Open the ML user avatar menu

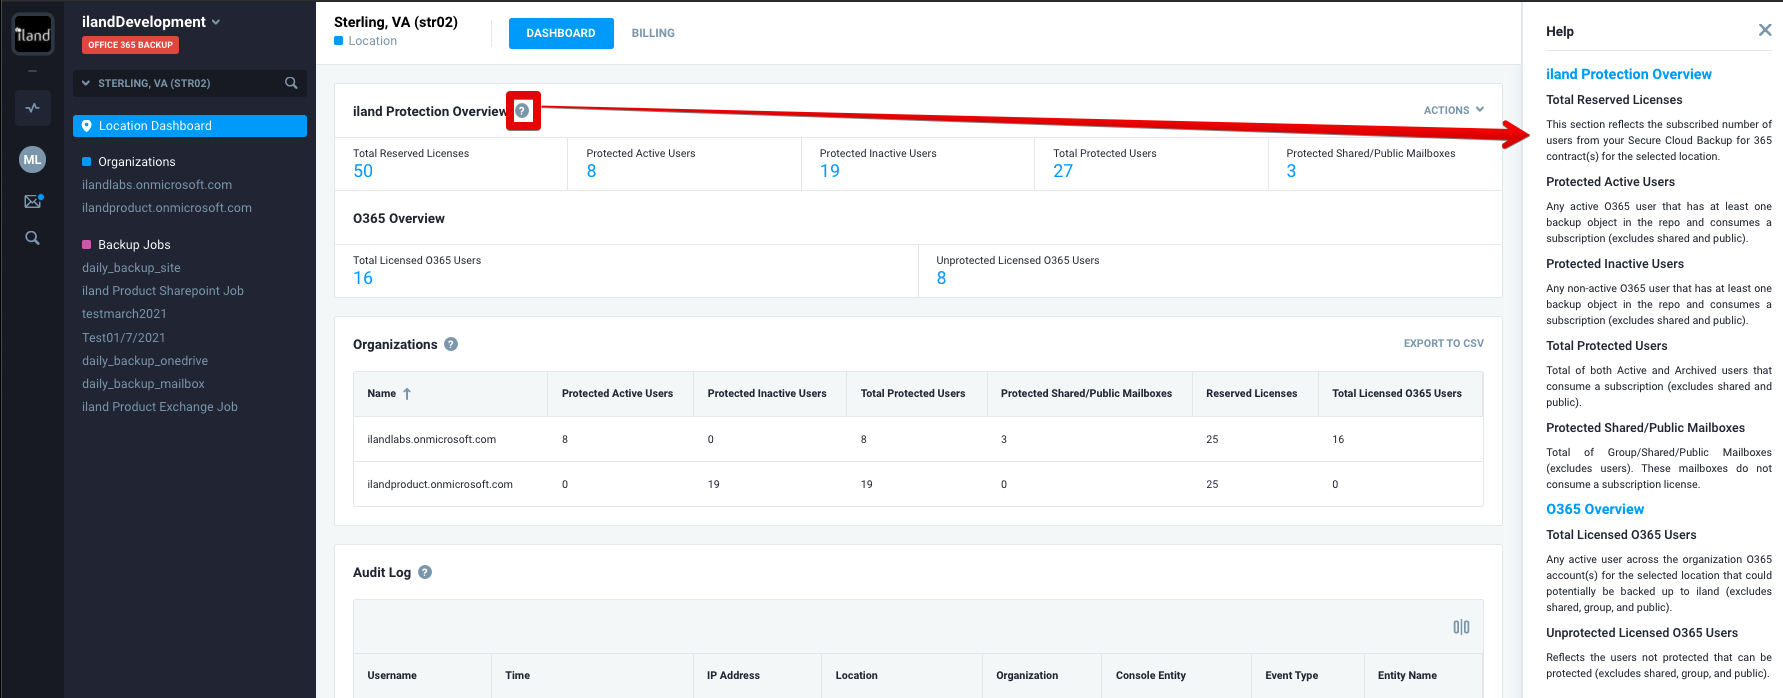coord(32,159)
